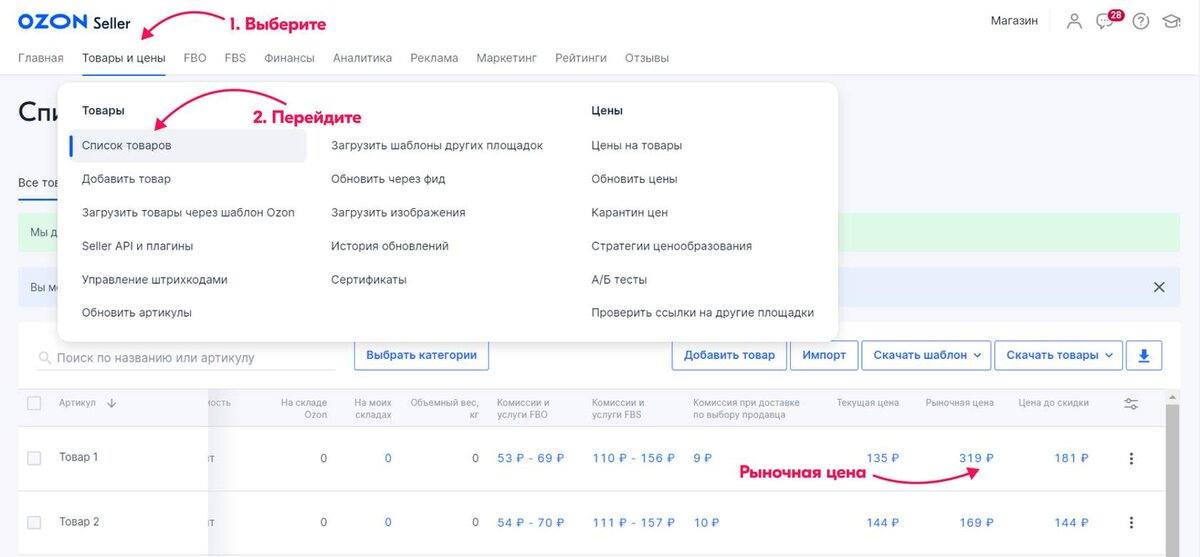Expand the Скачать товары dropdown
The image size is (1200, 557).
click(x=1059, y=355)
